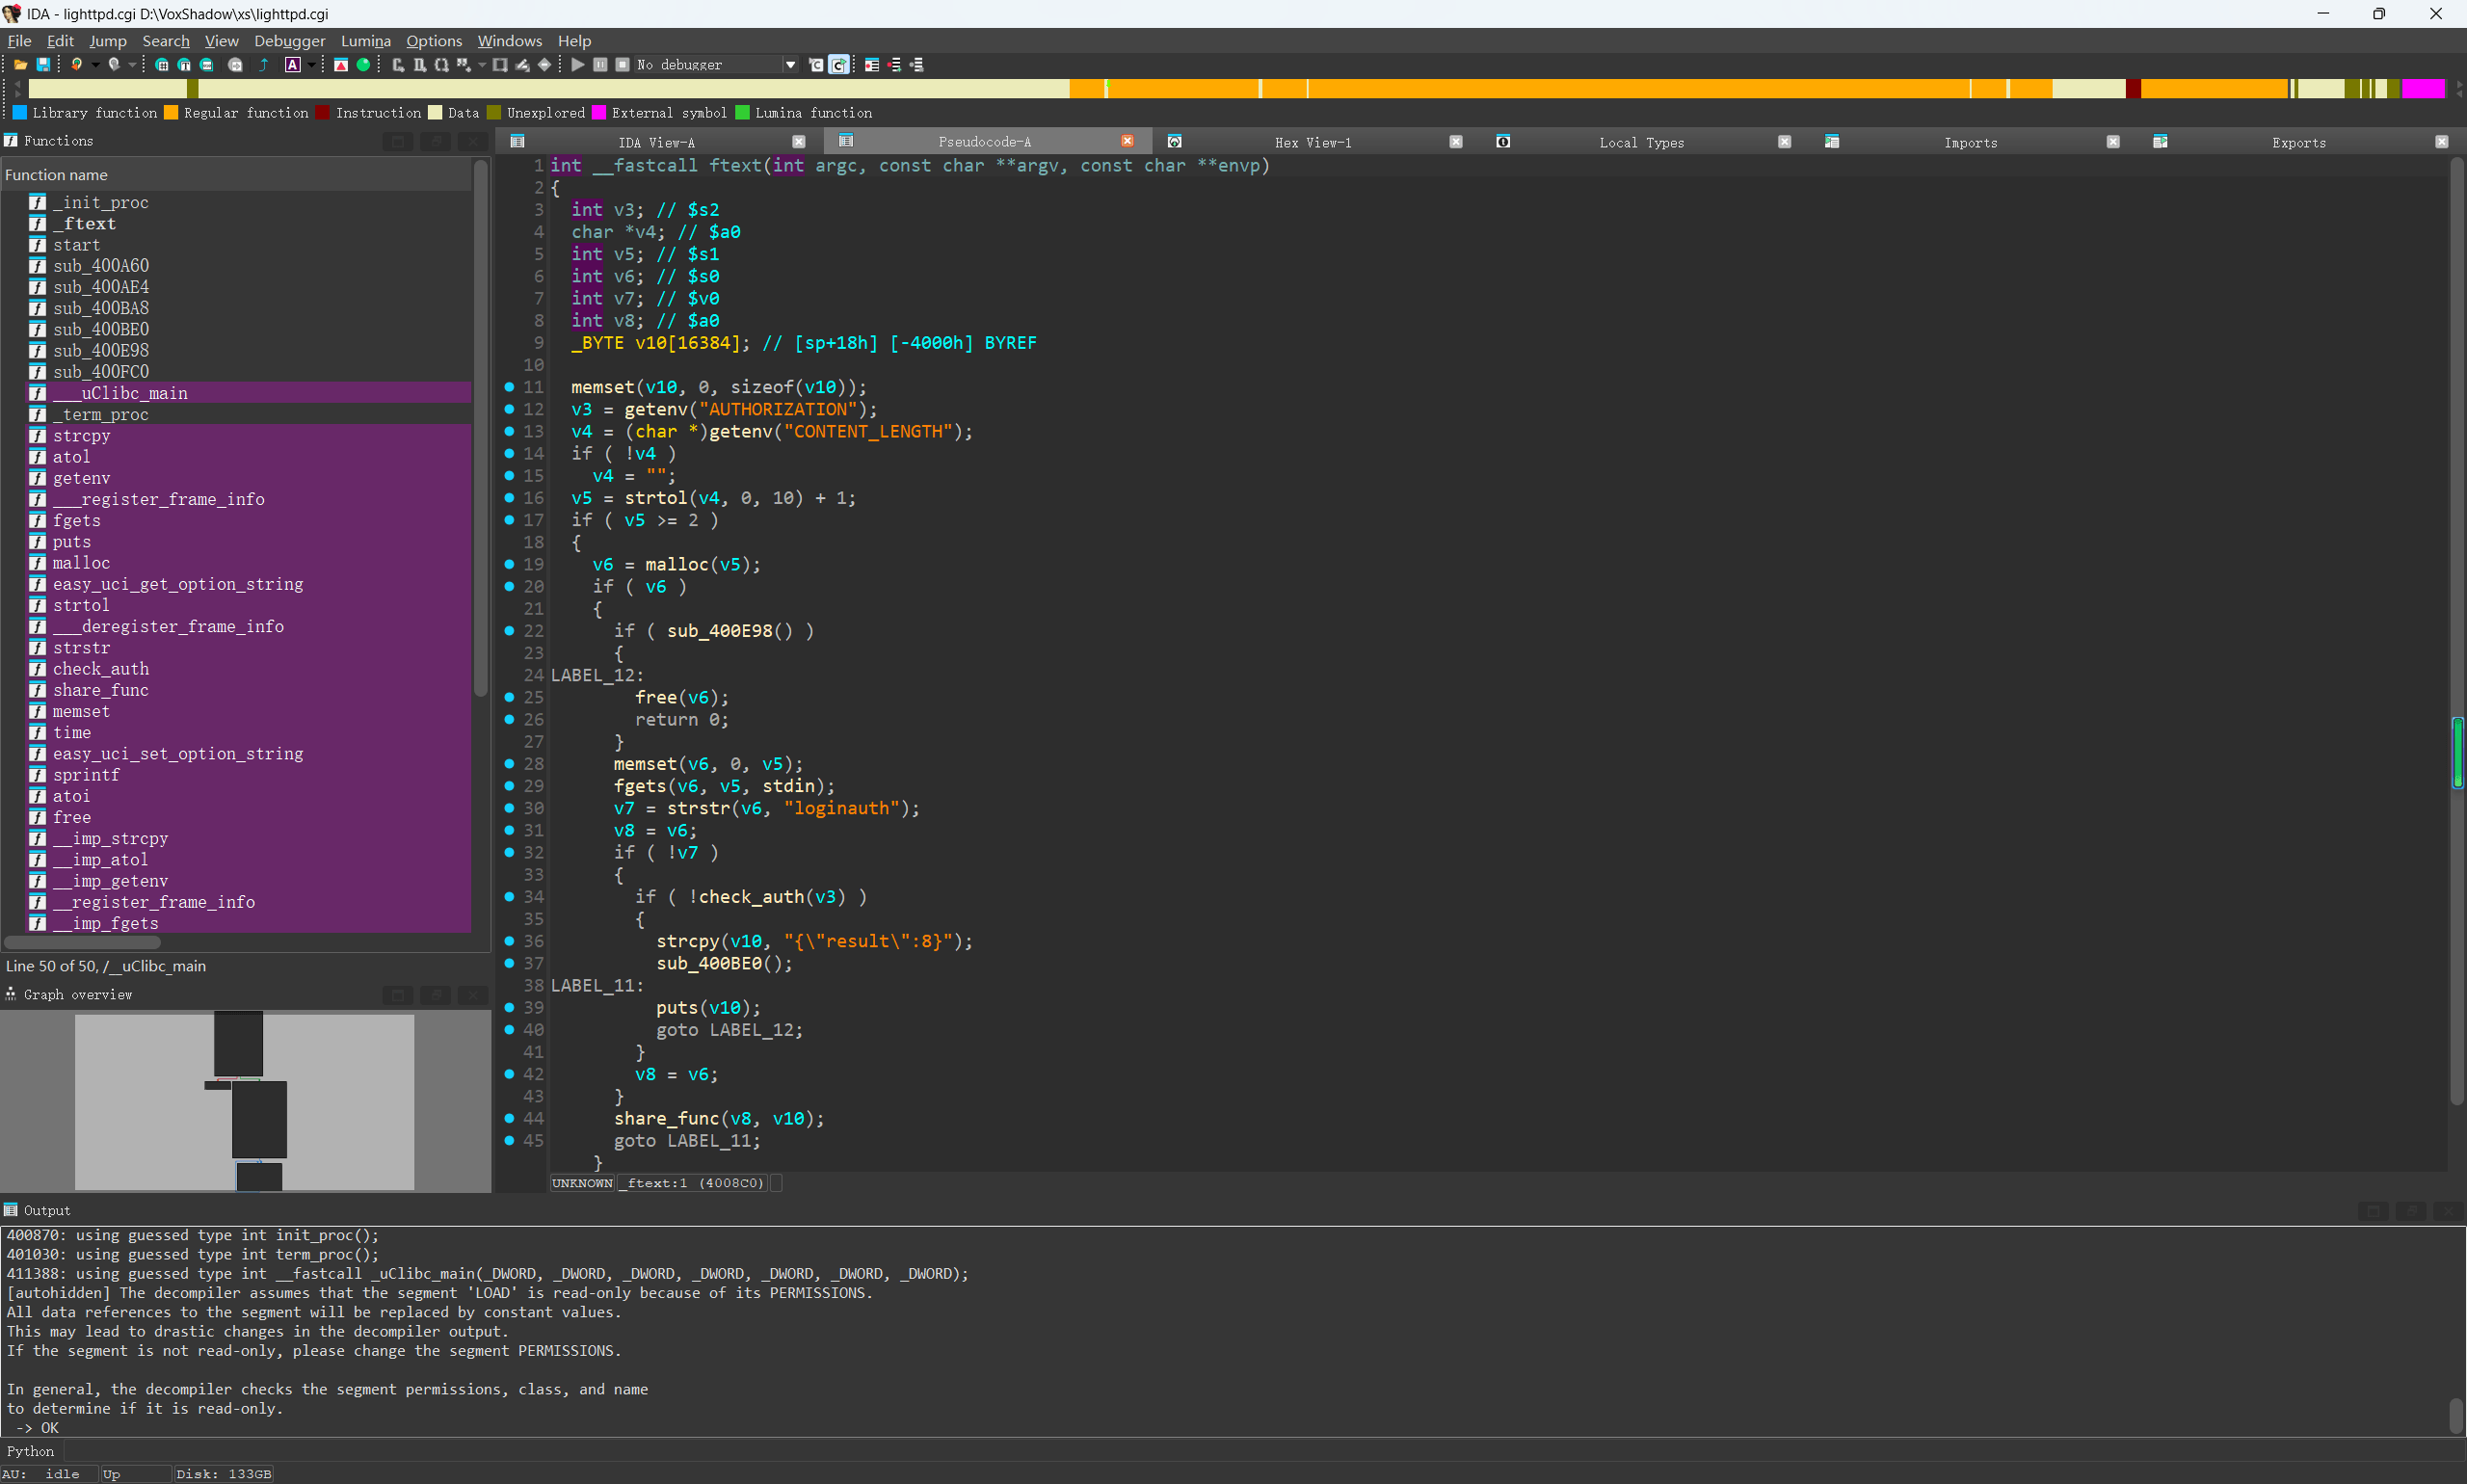Click the add breakpoint lines icon

click(894, 65)
